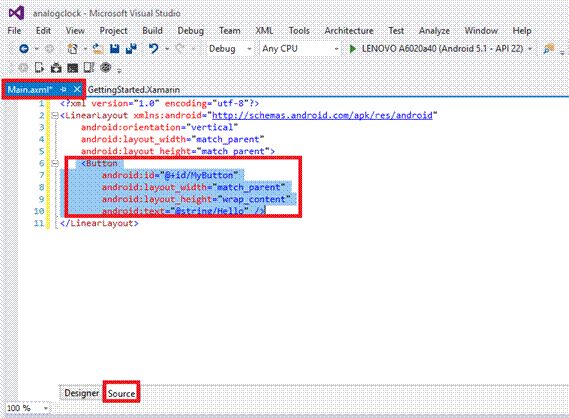The height and width of the screenshot is (418, 569).
Task: Collapse the Button code block
Action: [x=55, y=163]
